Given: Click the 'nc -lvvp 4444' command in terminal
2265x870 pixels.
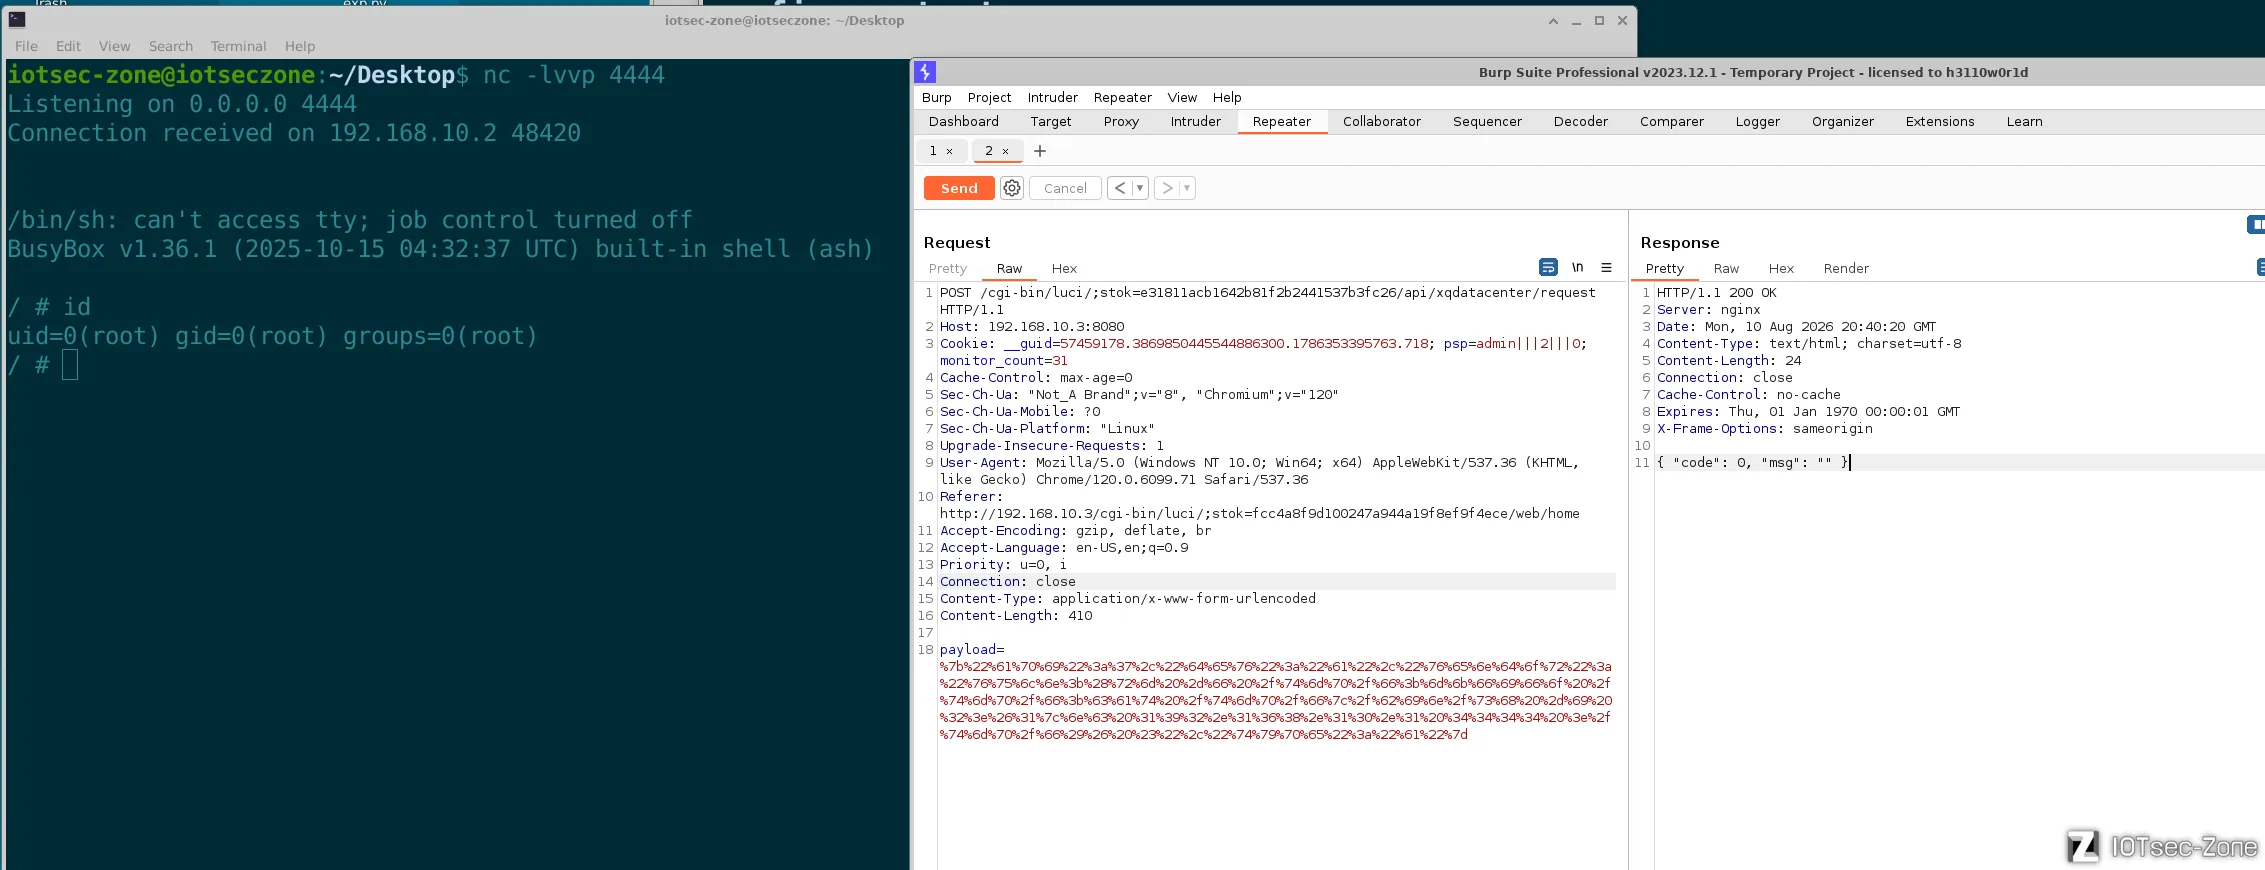Looking at the screenshot, I should [574, 75].
